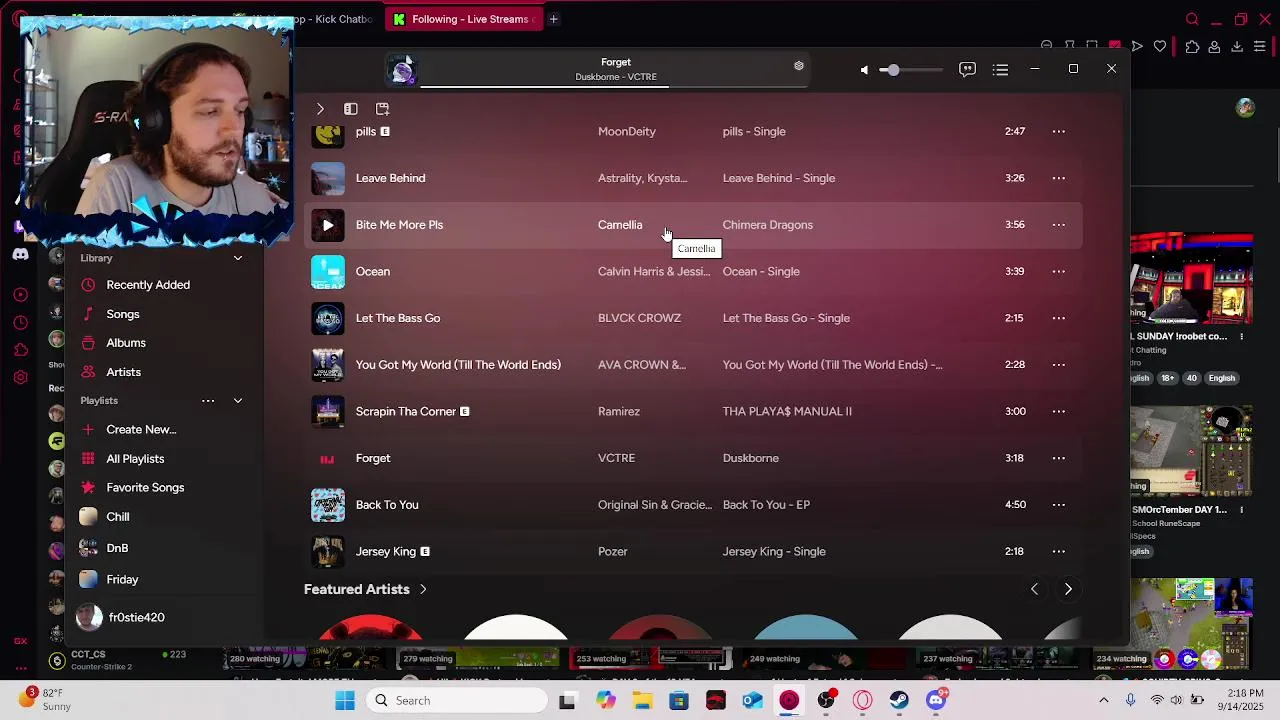1280x720 pixels.
Task: Open Albums in Library
Action: (126, 343)
